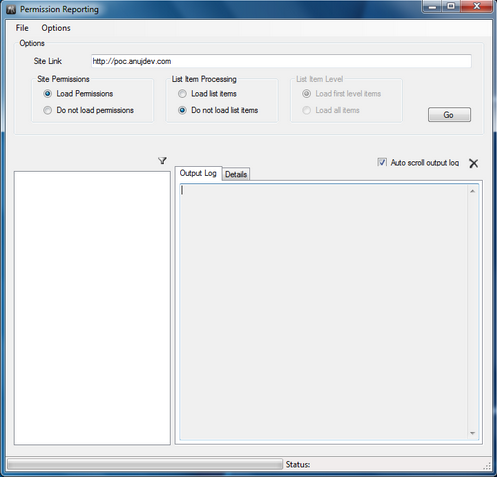Minimize the Permission Reporting window
Image resolution: width=497 pixels, height=477 pixels.
click(433, 6)
